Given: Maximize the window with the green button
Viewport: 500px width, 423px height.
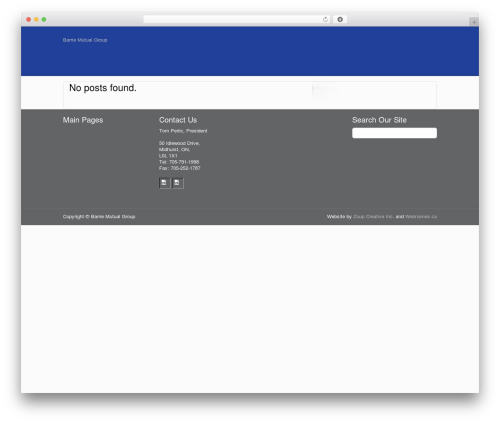Looking at the screenshot, I should pyautogui.click(x=44, y=19).
